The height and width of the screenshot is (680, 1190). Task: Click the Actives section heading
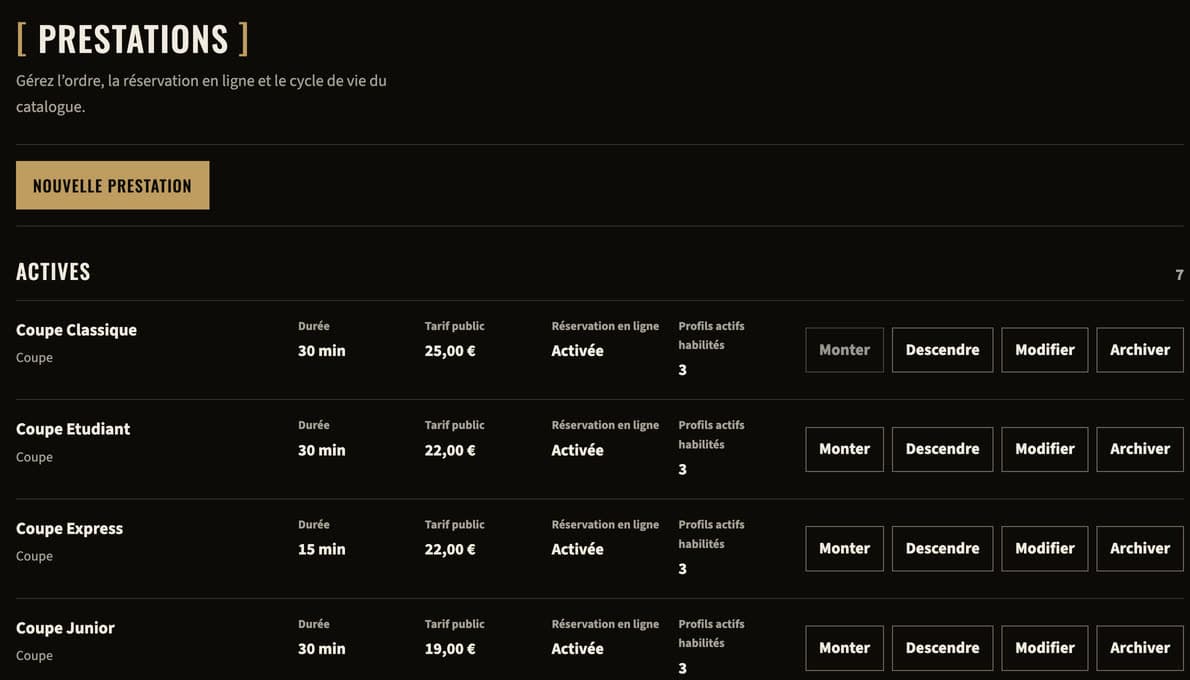(x=53, y=272)
